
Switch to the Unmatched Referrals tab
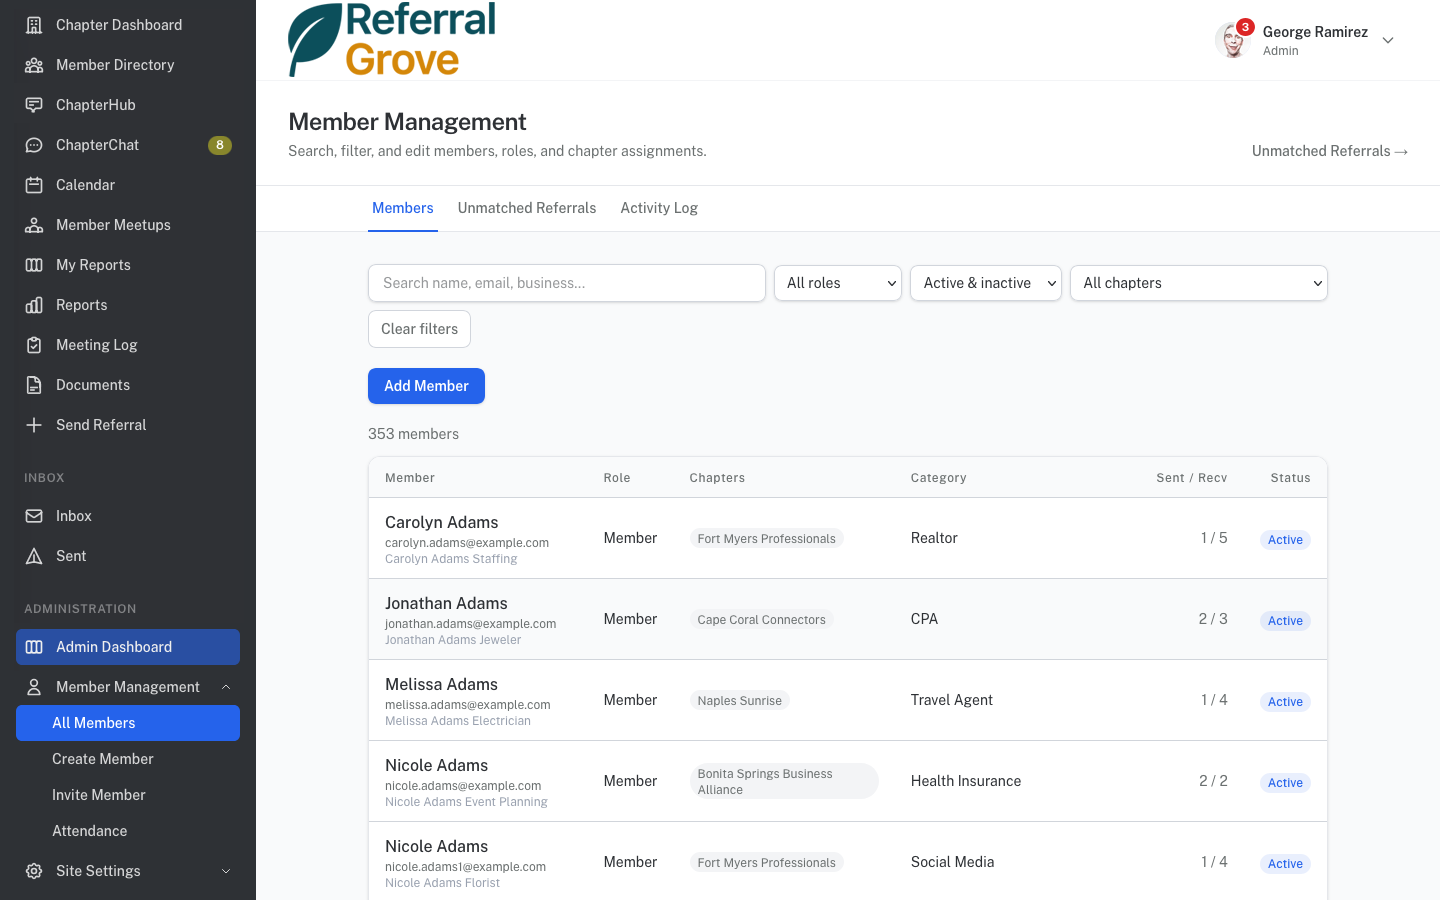point(527,208)
